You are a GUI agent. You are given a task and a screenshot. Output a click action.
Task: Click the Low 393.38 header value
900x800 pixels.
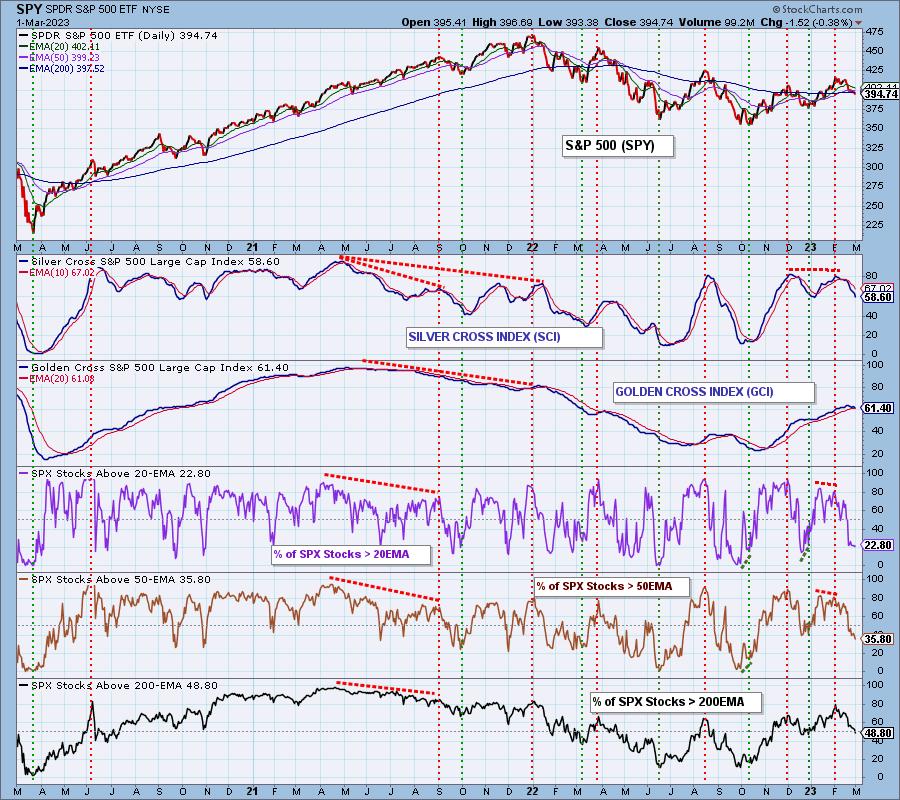pos(568,22)
